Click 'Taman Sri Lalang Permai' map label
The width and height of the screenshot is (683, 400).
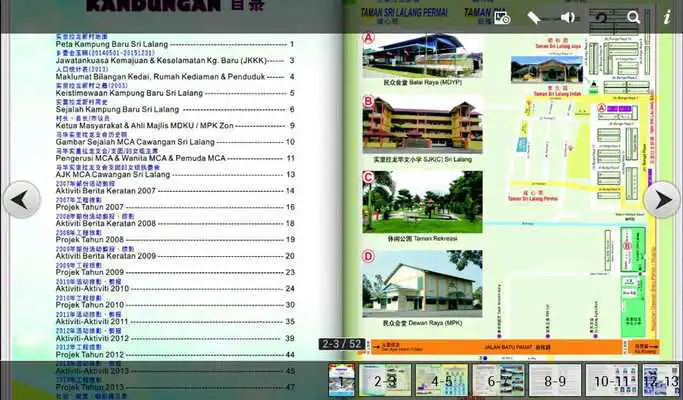click(533, 199)
